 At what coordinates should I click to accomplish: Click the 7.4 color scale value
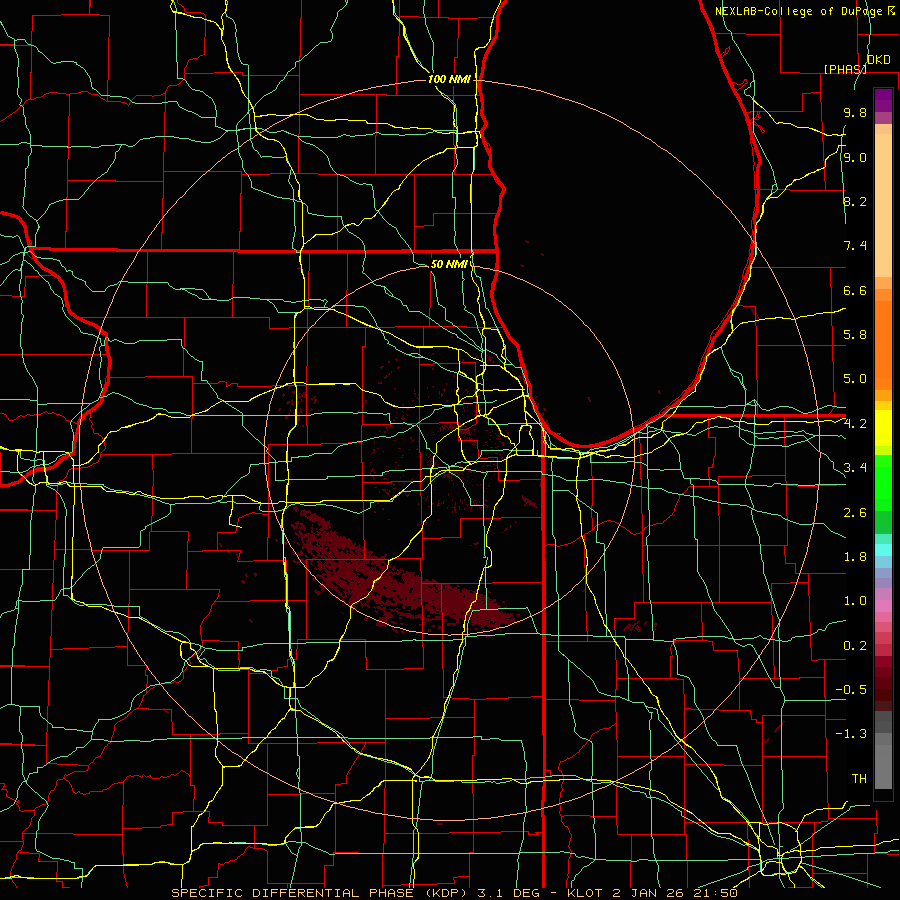coord(855,246)
